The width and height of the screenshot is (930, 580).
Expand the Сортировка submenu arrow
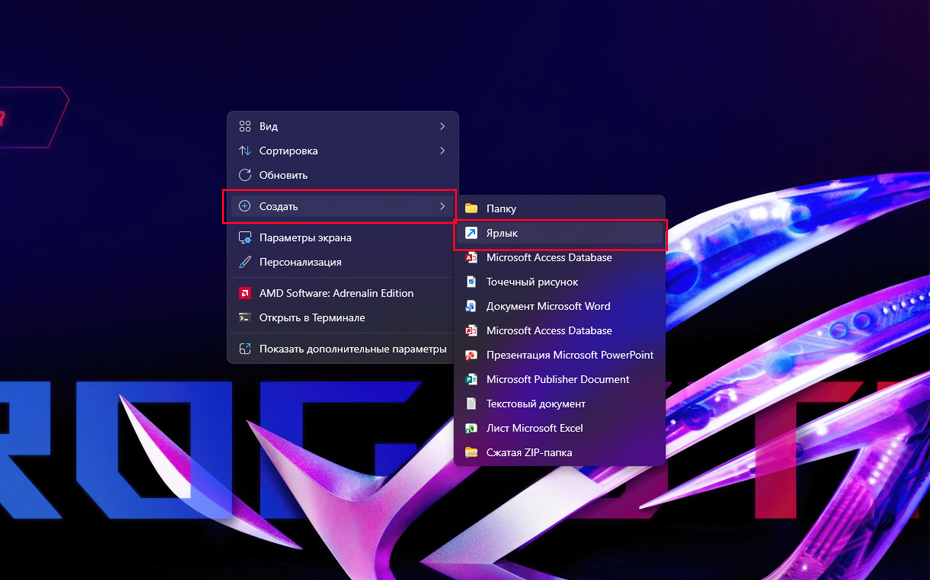point(442,151)
